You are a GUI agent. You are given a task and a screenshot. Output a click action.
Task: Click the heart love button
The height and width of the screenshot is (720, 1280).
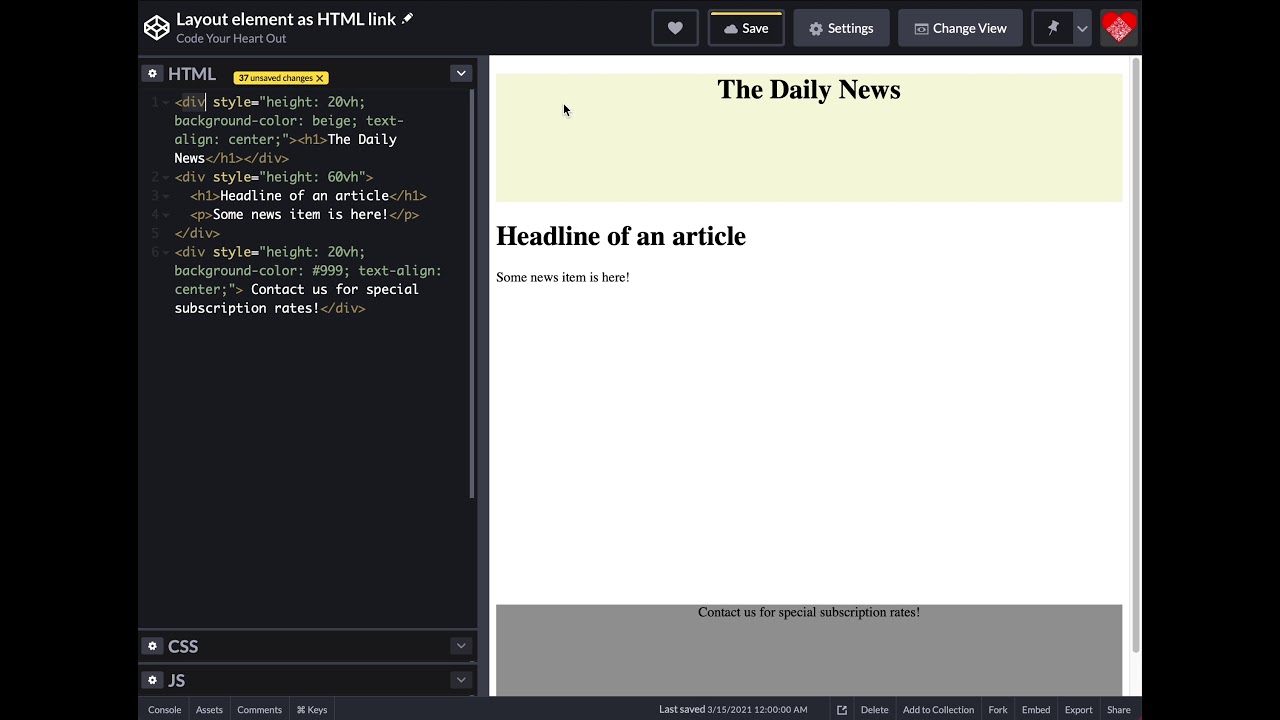click(675, 28)
